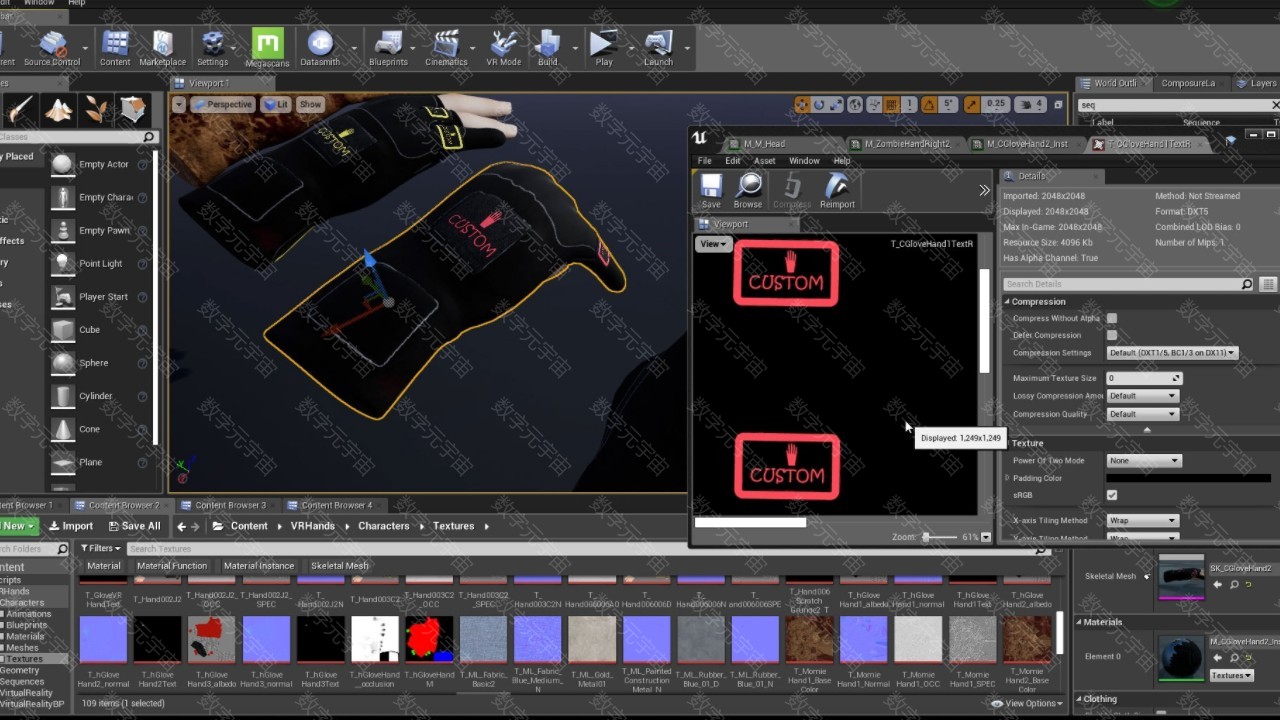Uncheck the sRGB checkbox

[x=1112, y=495]
